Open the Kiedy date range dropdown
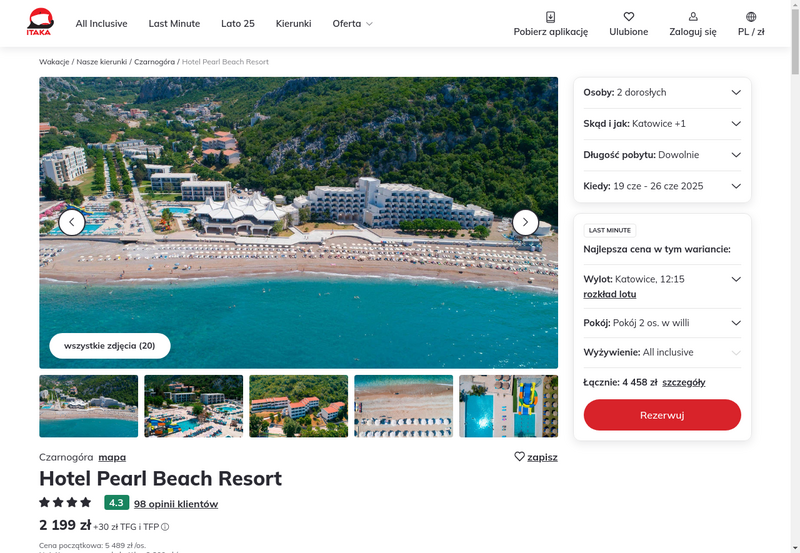The width and height of the screenshot is (800, 553). tap(662, 186)
